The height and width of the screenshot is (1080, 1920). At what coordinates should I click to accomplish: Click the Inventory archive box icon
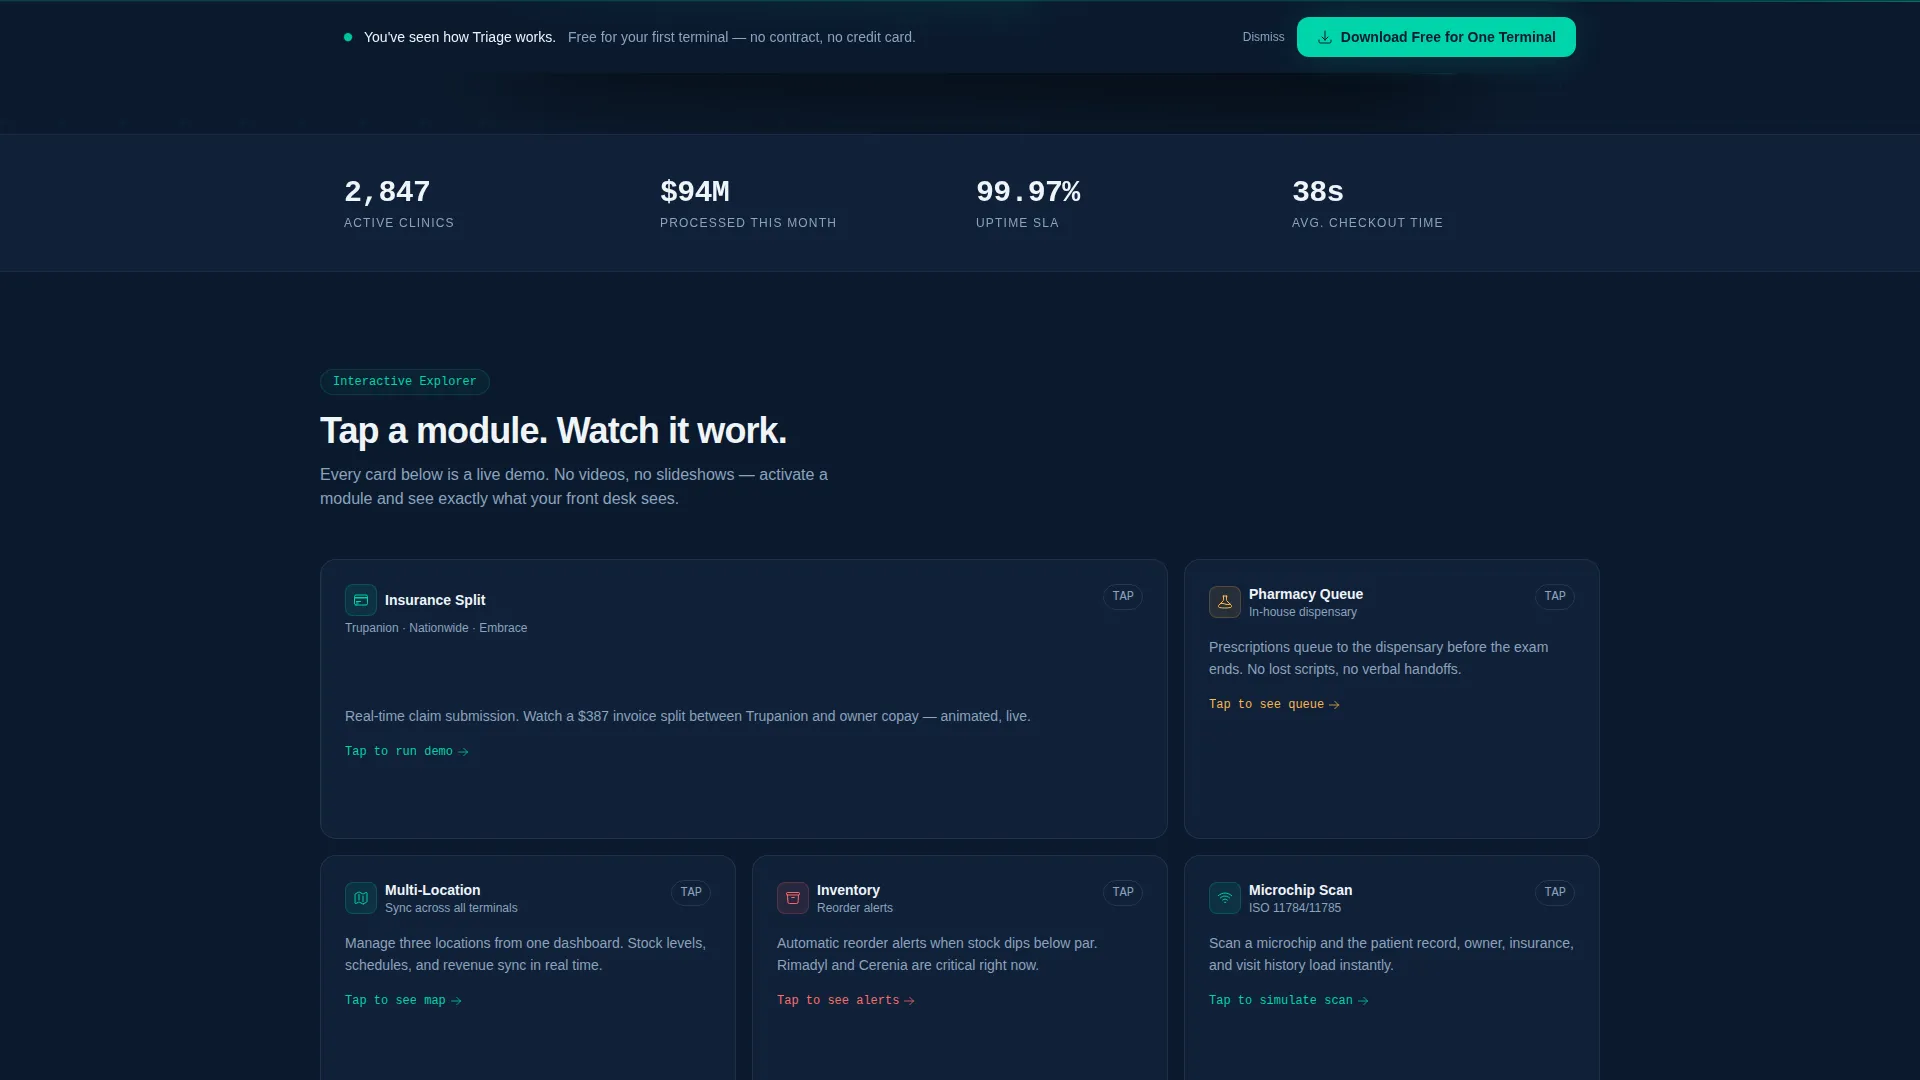pos(793,898)
